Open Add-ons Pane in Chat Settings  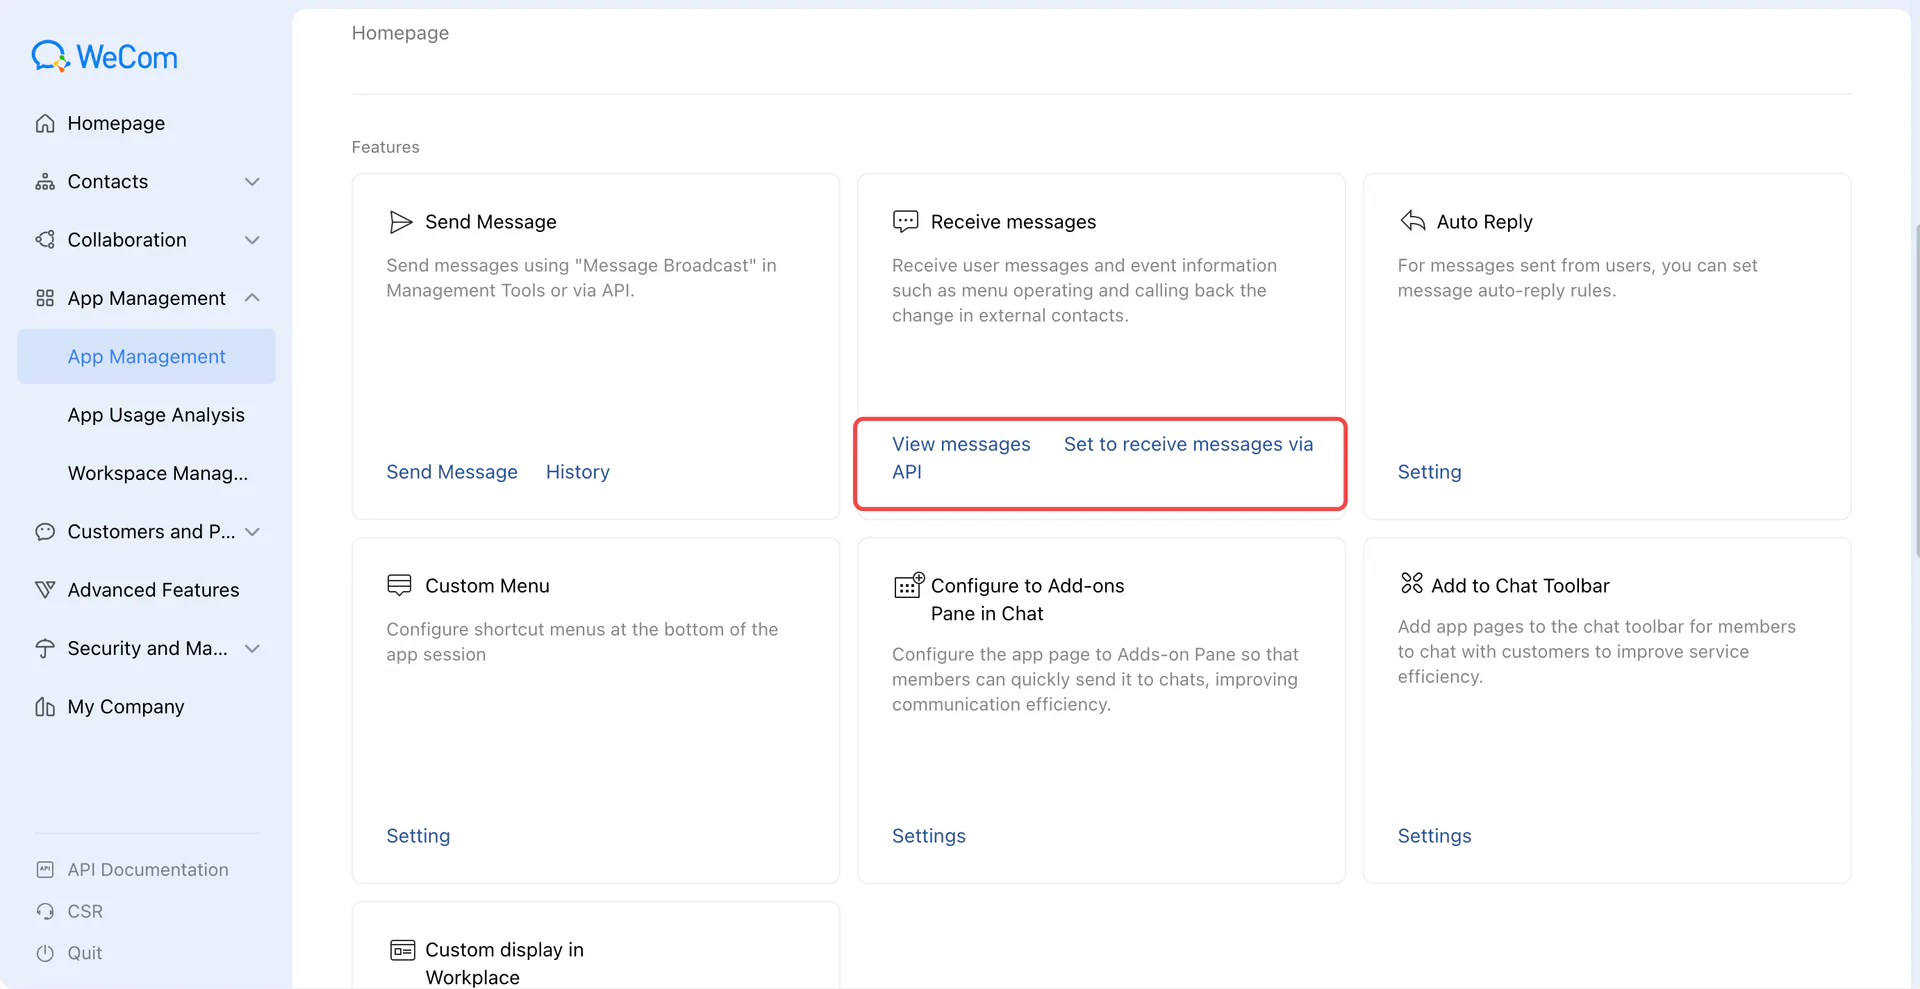[x=929, y=836]
